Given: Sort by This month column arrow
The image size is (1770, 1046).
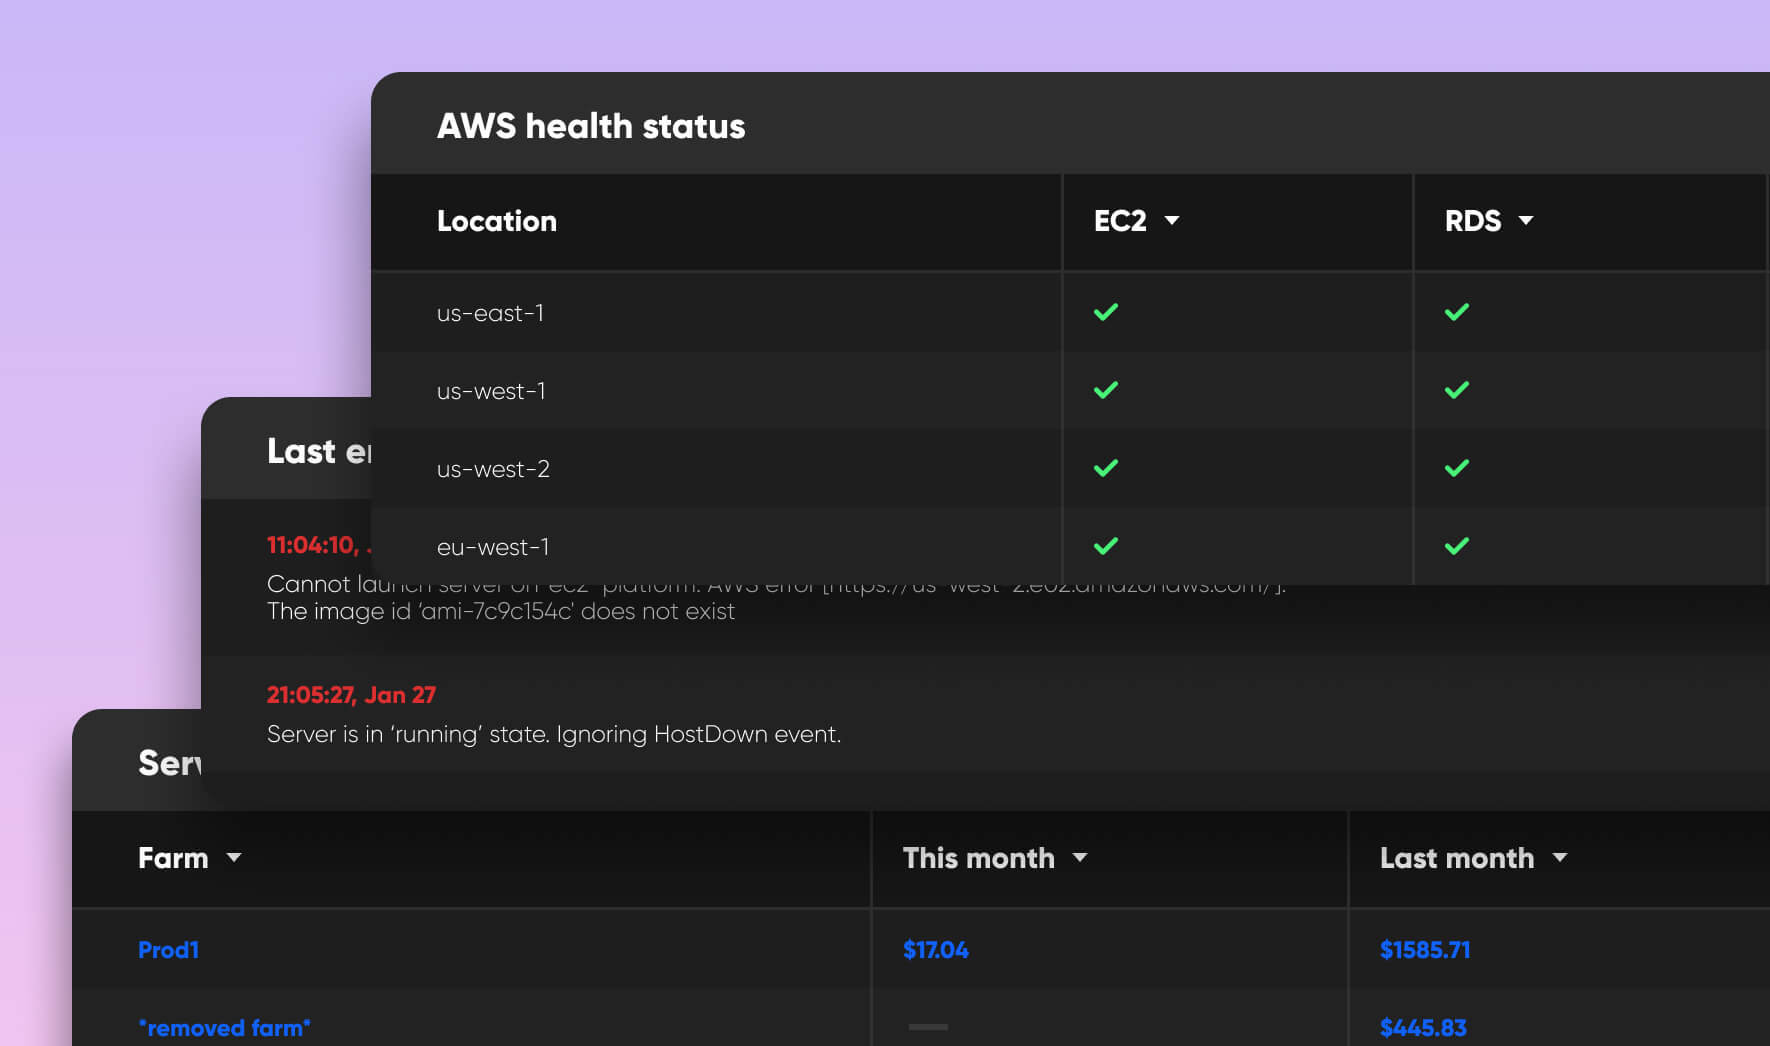Looking at the screenshot, I should (1080, 858).
